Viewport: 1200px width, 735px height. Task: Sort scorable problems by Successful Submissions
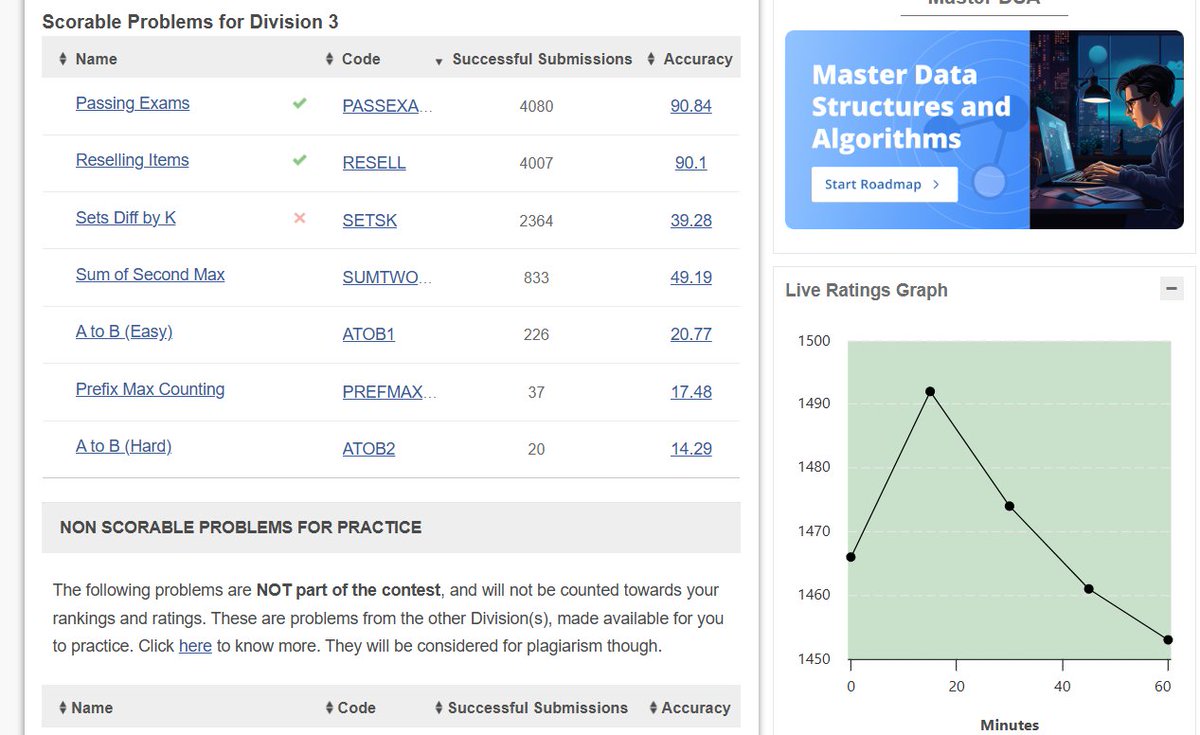point(534,59)
